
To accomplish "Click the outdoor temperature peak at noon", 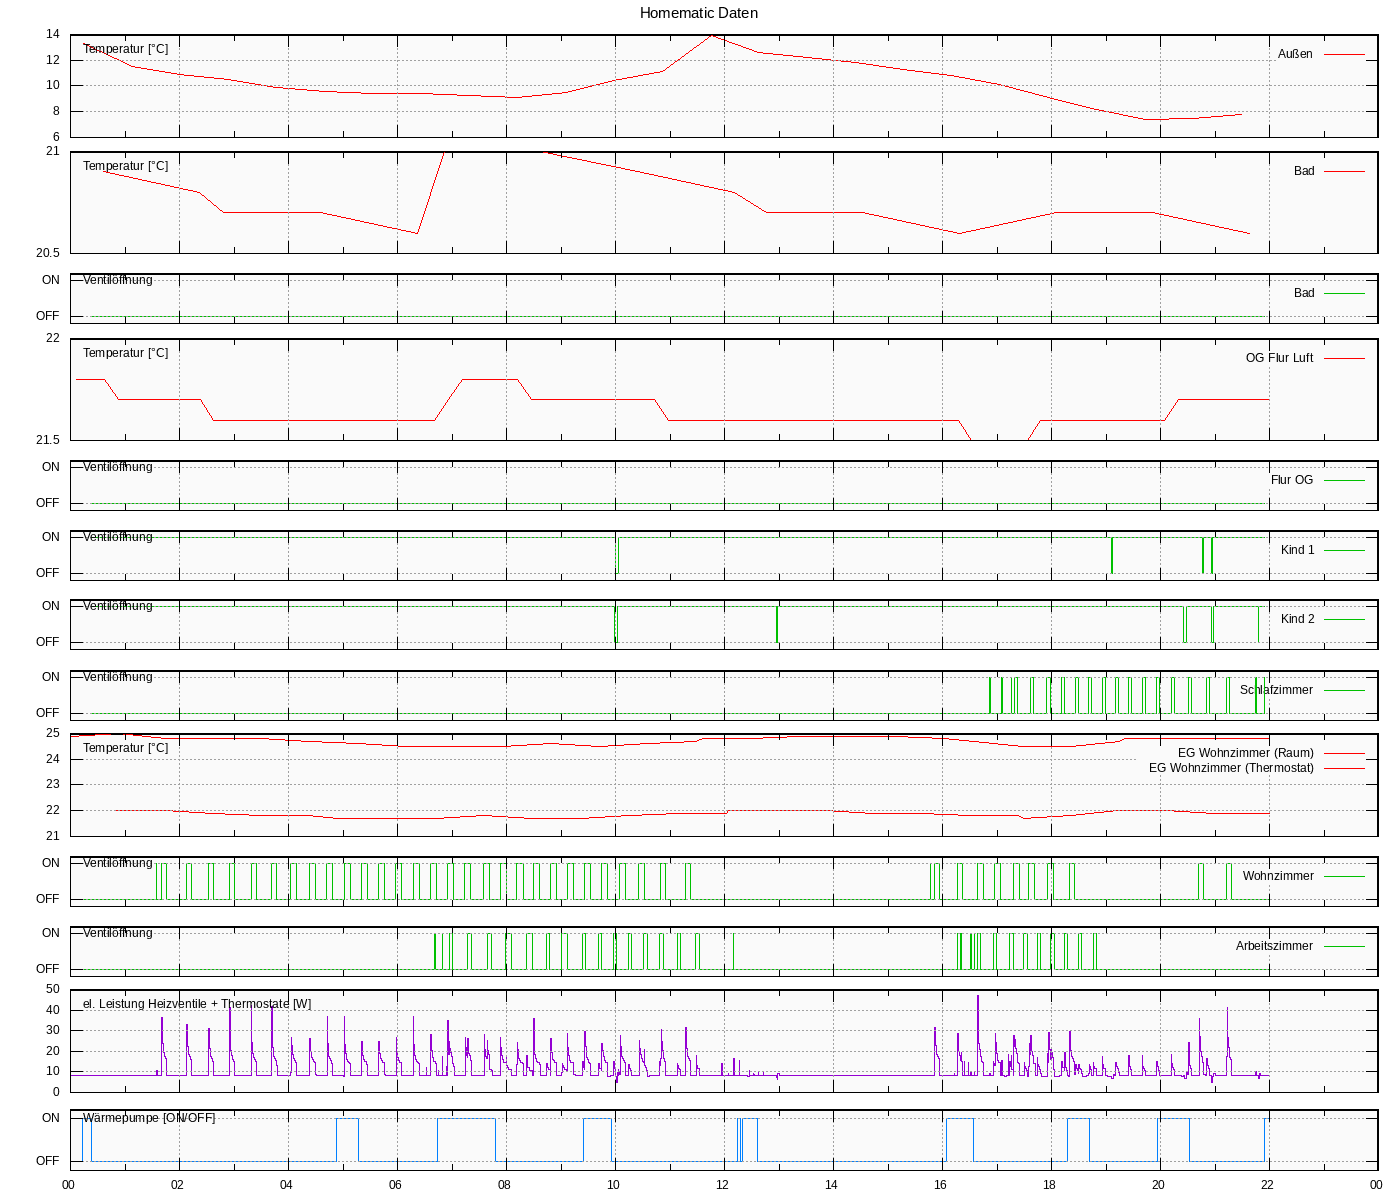I will pyautogui.click(x=711, y=36).
